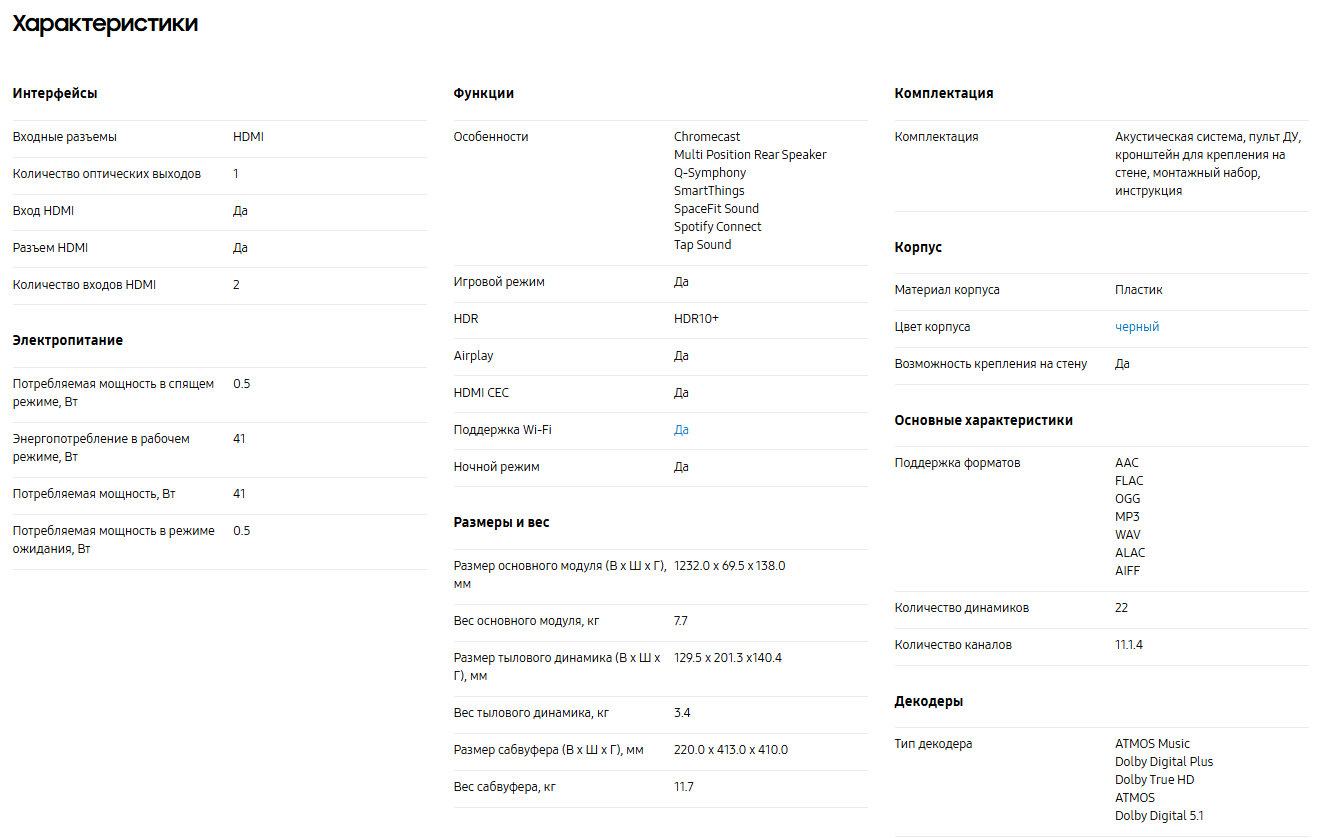Select the "Основные характеристики" heading
This screenshot has height=838, width=1333.
[984, 420]
